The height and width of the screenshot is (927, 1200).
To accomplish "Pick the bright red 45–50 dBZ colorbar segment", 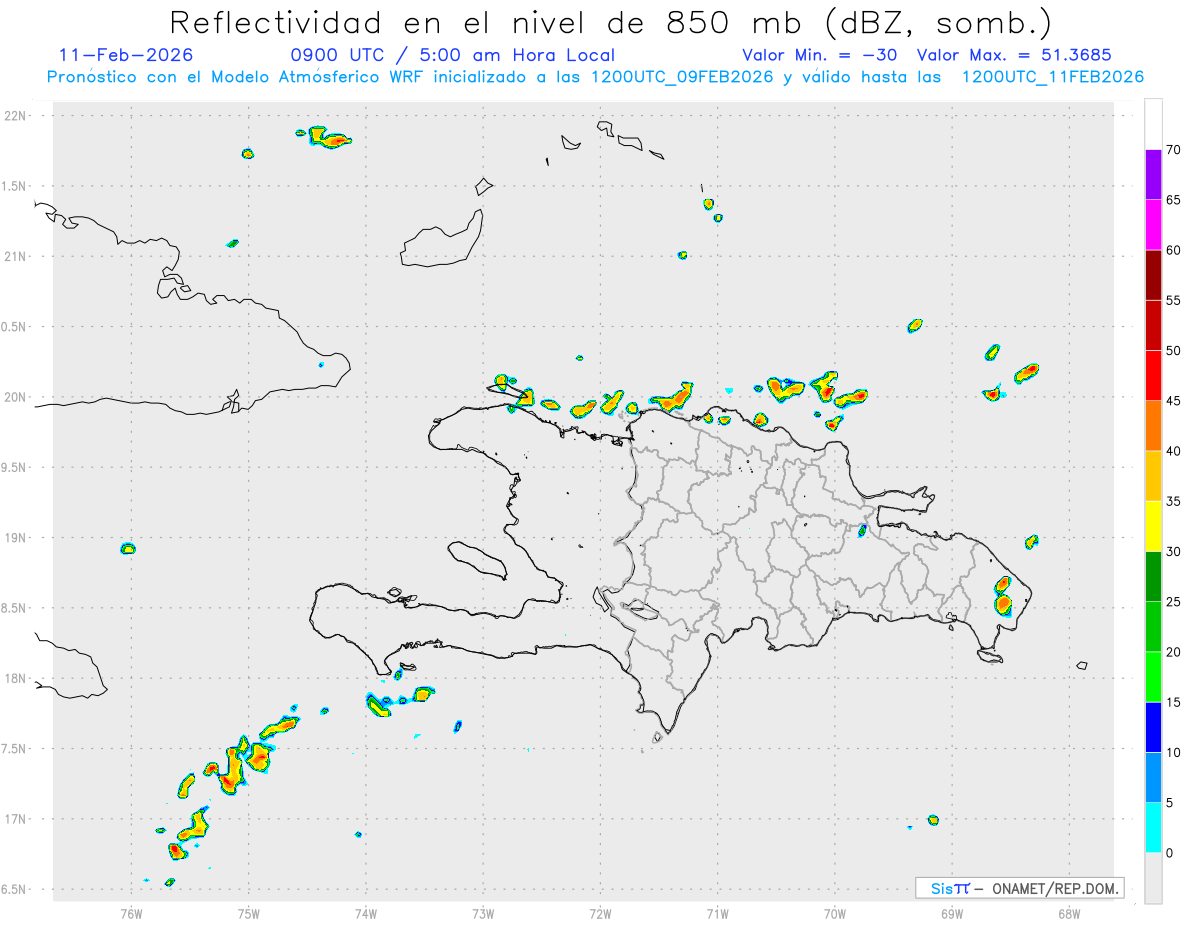I will point(1153,375).
